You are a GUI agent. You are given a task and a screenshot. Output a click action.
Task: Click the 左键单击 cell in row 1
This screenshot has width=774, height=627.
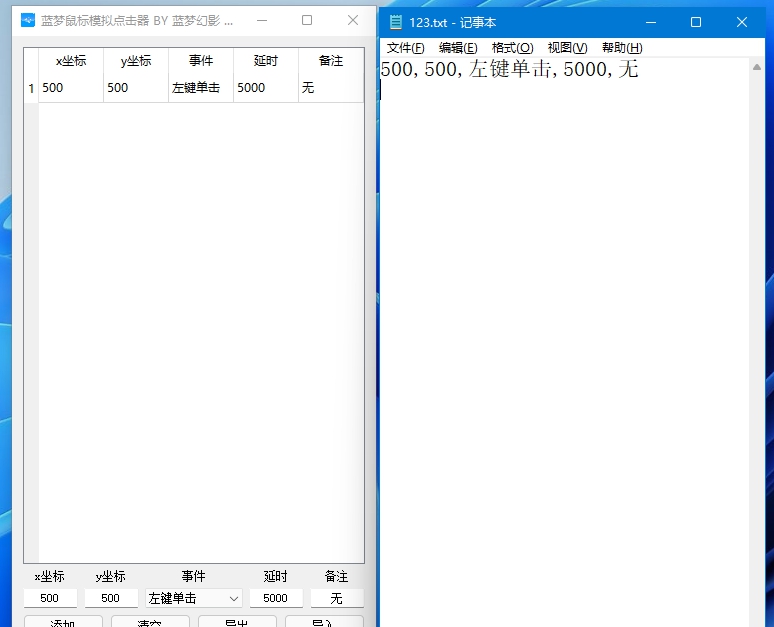pos(201,88)
